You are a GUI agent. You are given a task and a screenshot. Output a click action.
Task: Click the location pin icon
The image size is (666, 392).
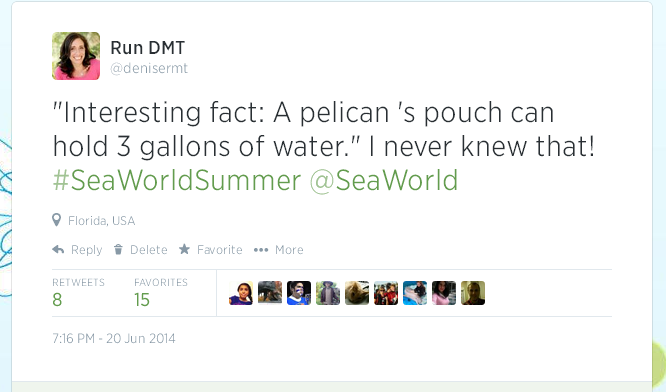coord(56,220)
